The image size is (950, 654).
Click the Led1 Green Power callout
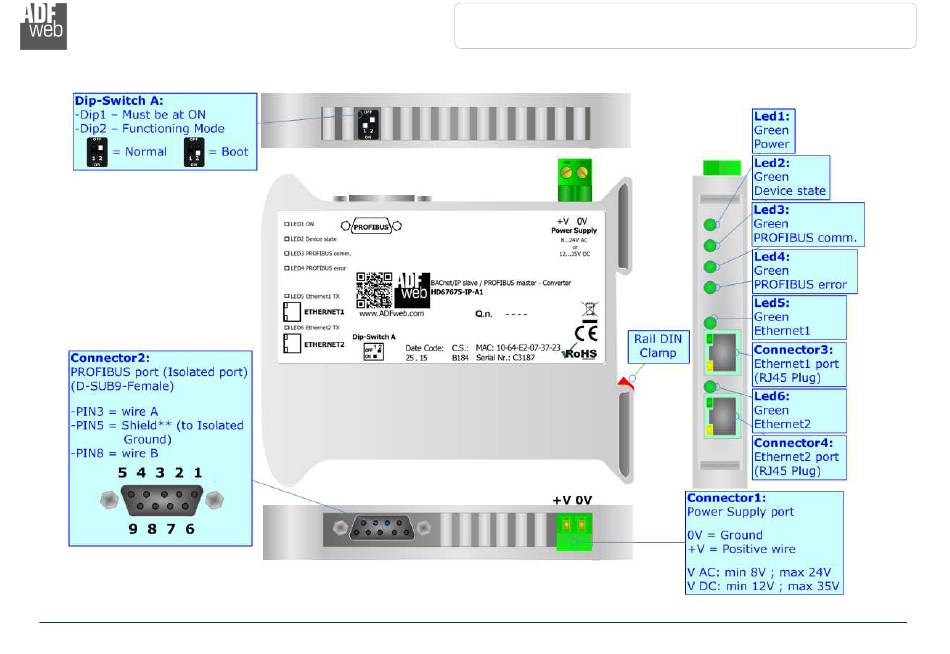click(774, 130)
